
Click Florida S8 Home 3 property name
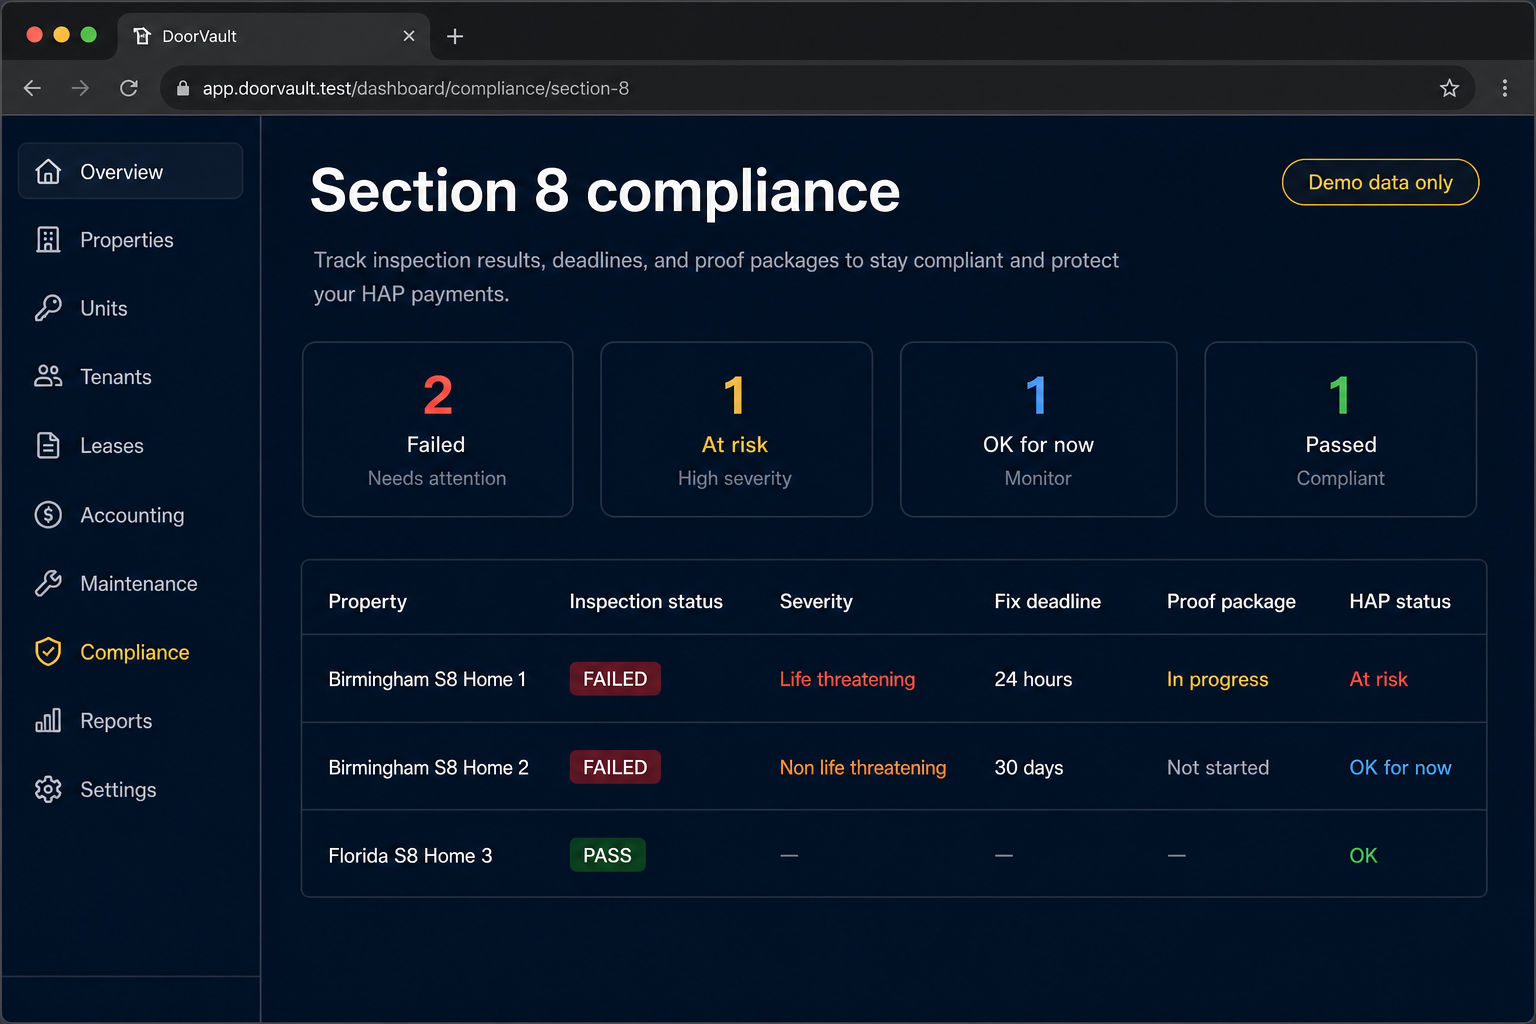point(410,855)
